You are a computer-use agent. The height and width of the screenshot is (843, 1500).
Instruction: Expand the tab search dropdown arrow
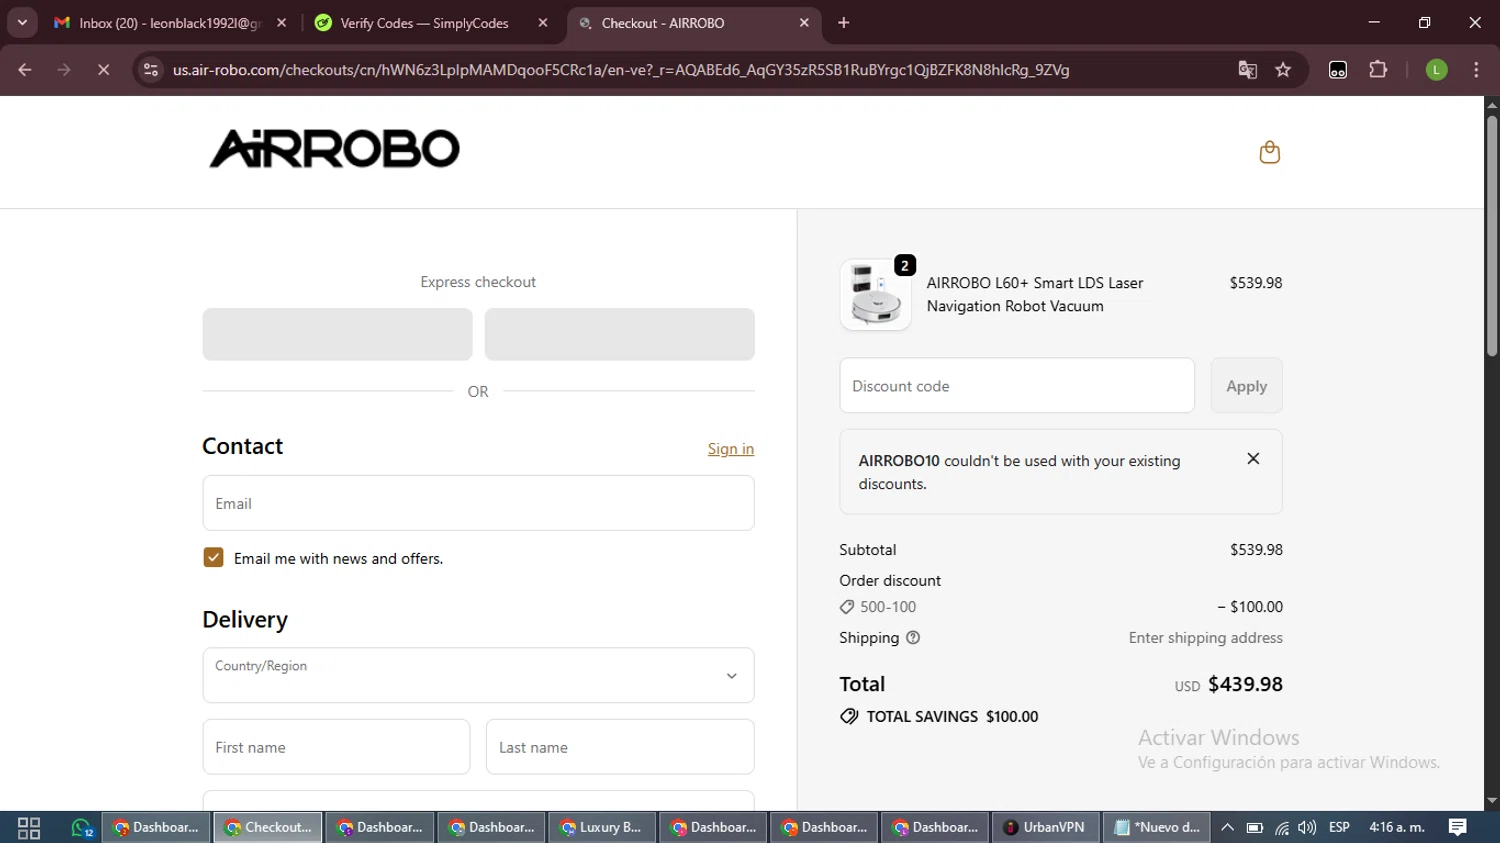pyautogui.click(x=22, y=23)
